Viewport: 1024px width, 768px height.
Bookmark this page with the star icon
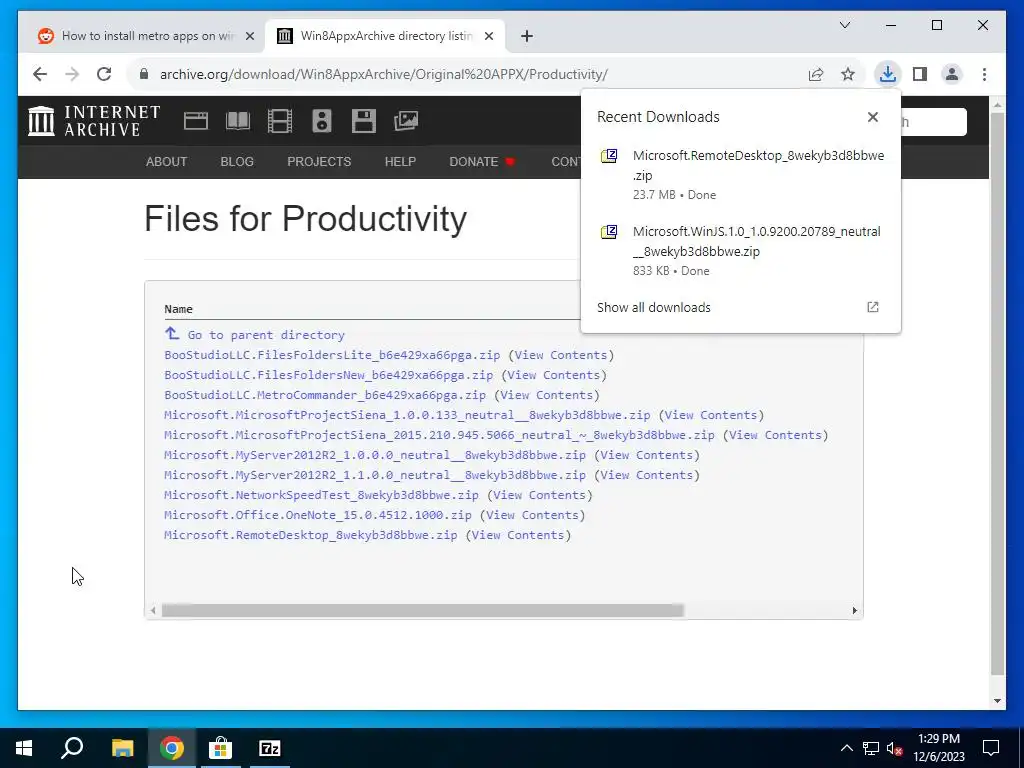pos(848,74)
